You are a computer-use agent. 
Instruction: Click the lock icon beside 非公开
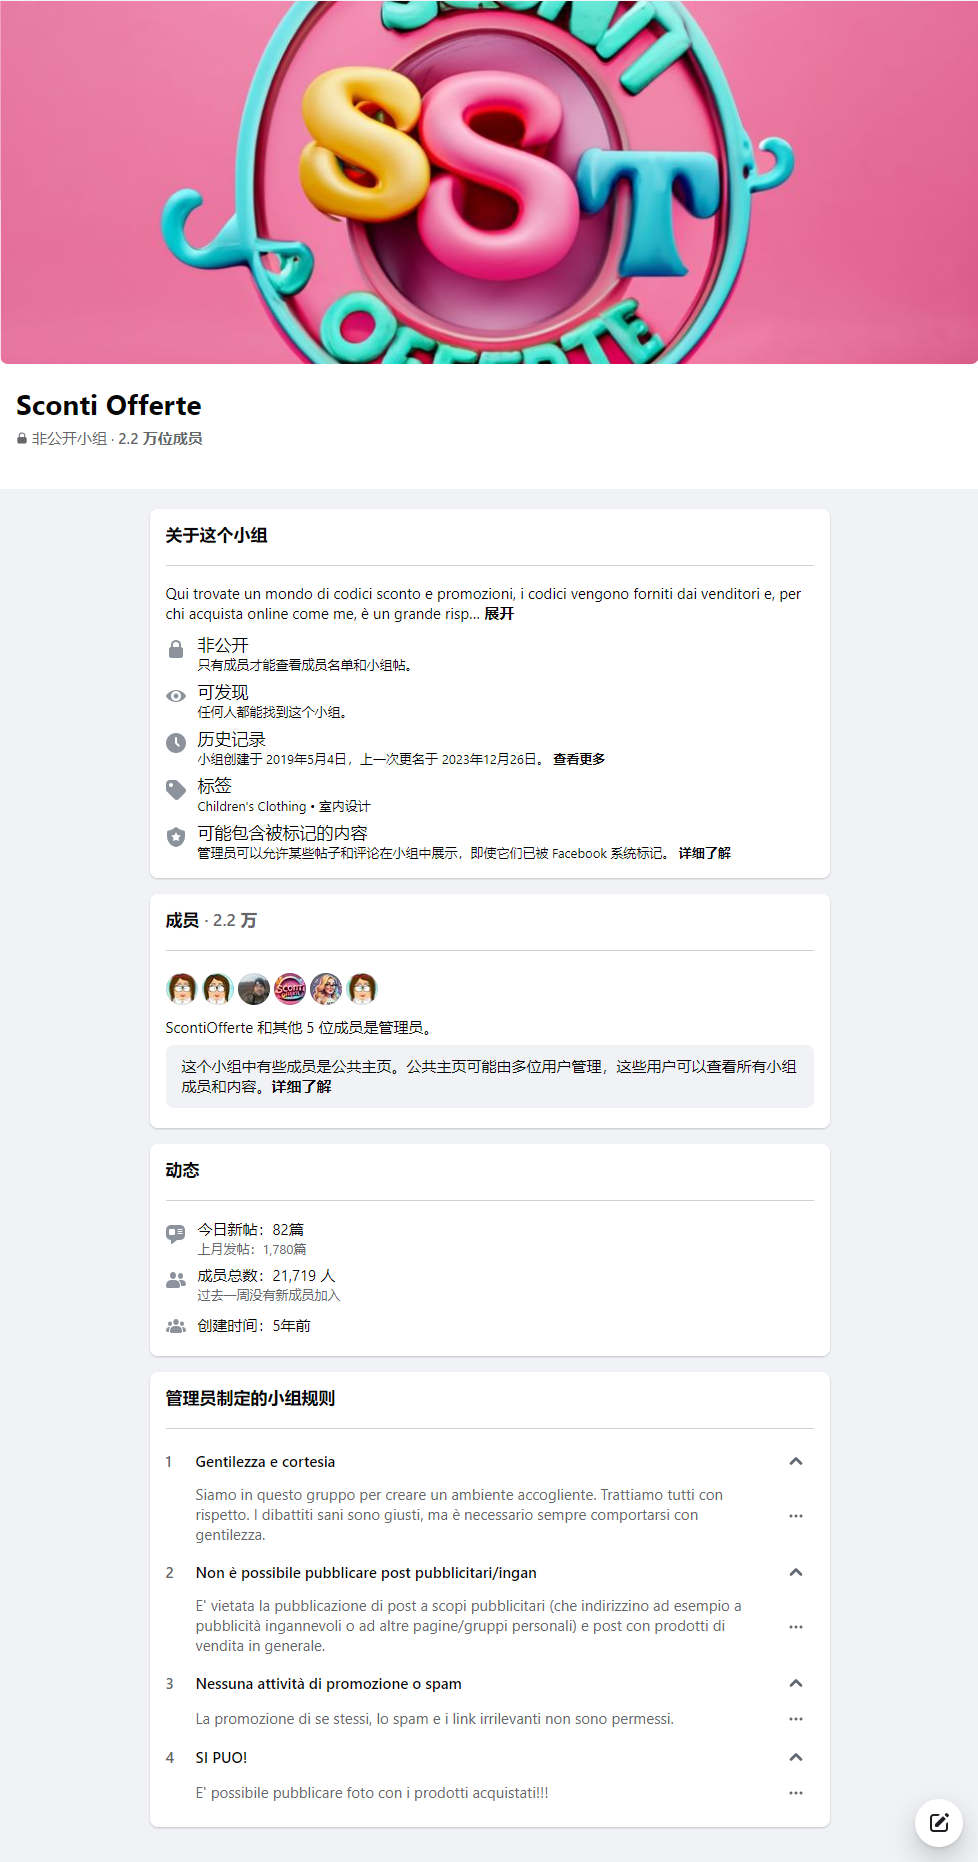[x=176, y=650]
